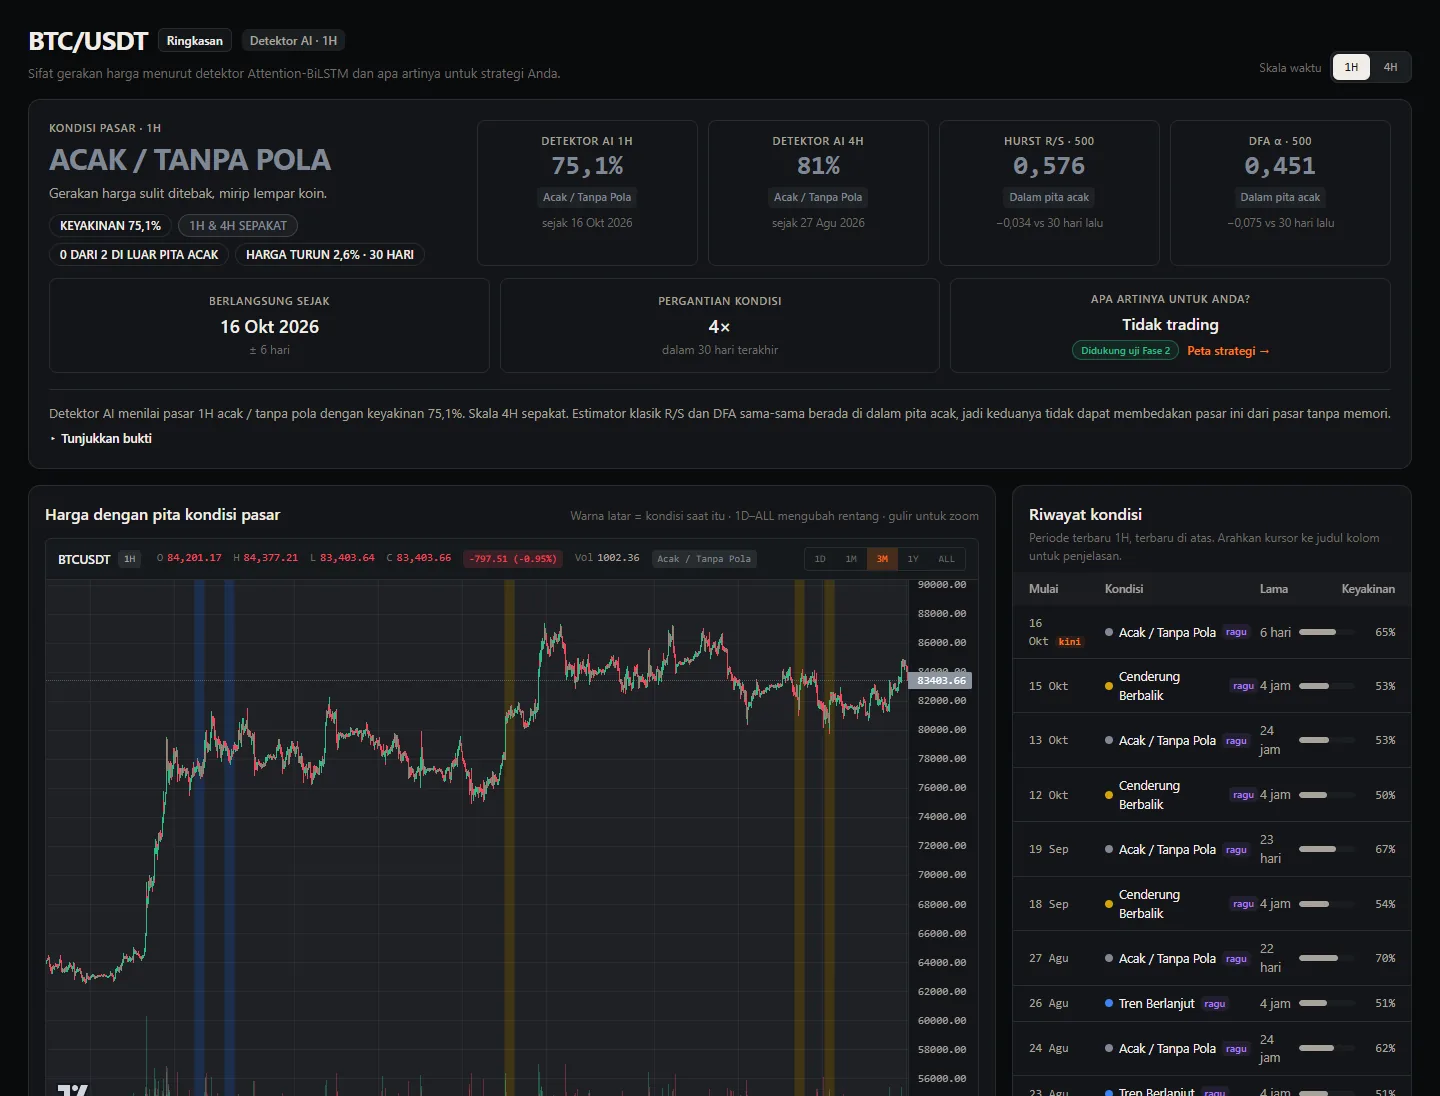Viewport: 1440px width, 1096px height.
Task: Click the 4 jam duration in the 12 Okt row
Action: coord(1275,795)
